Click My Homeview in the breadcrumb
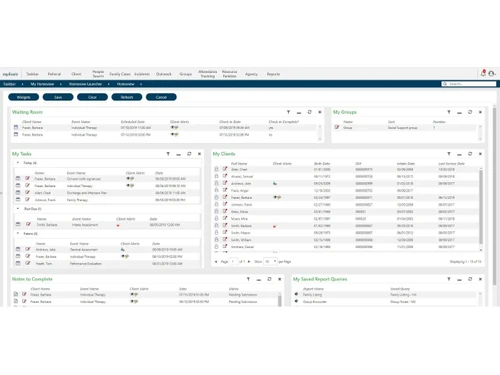Viewport: 500px width, 375px height. tap(42, 84)
